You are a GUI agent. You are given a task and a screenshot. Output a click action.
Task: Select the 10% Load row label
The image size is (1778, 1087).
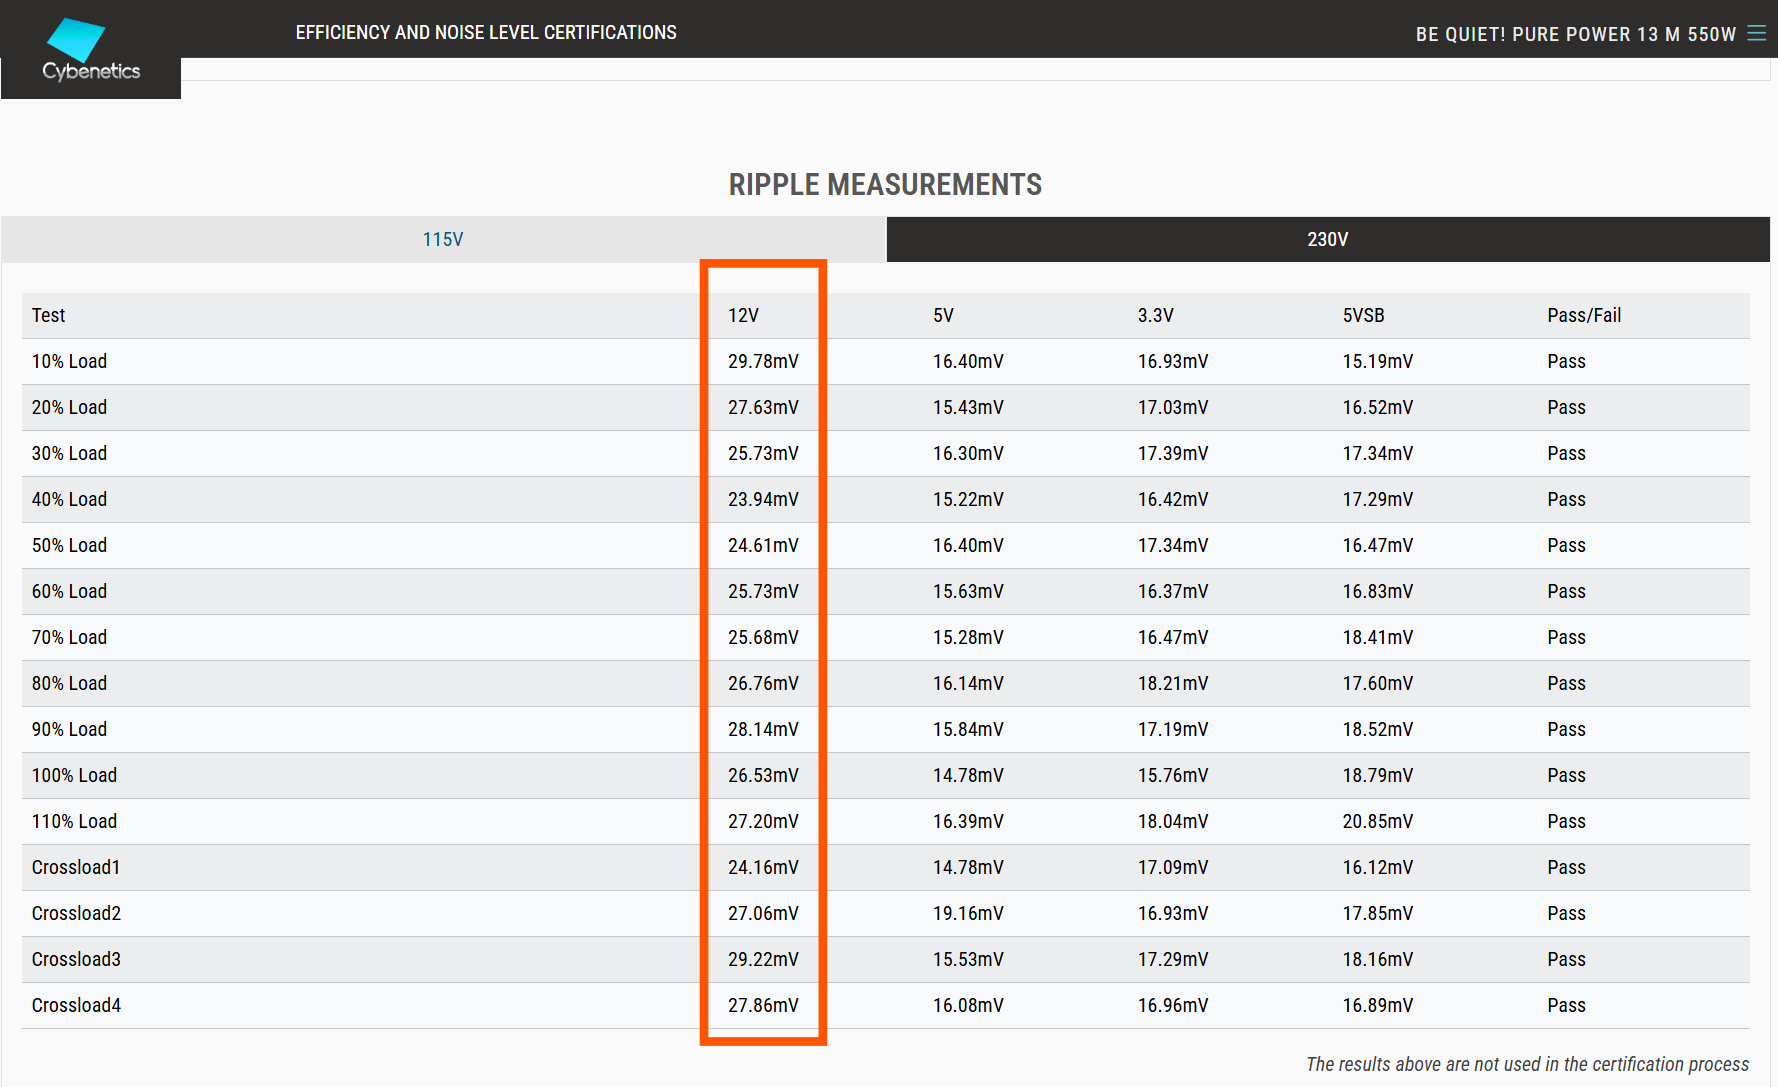[x=69, y=361]
